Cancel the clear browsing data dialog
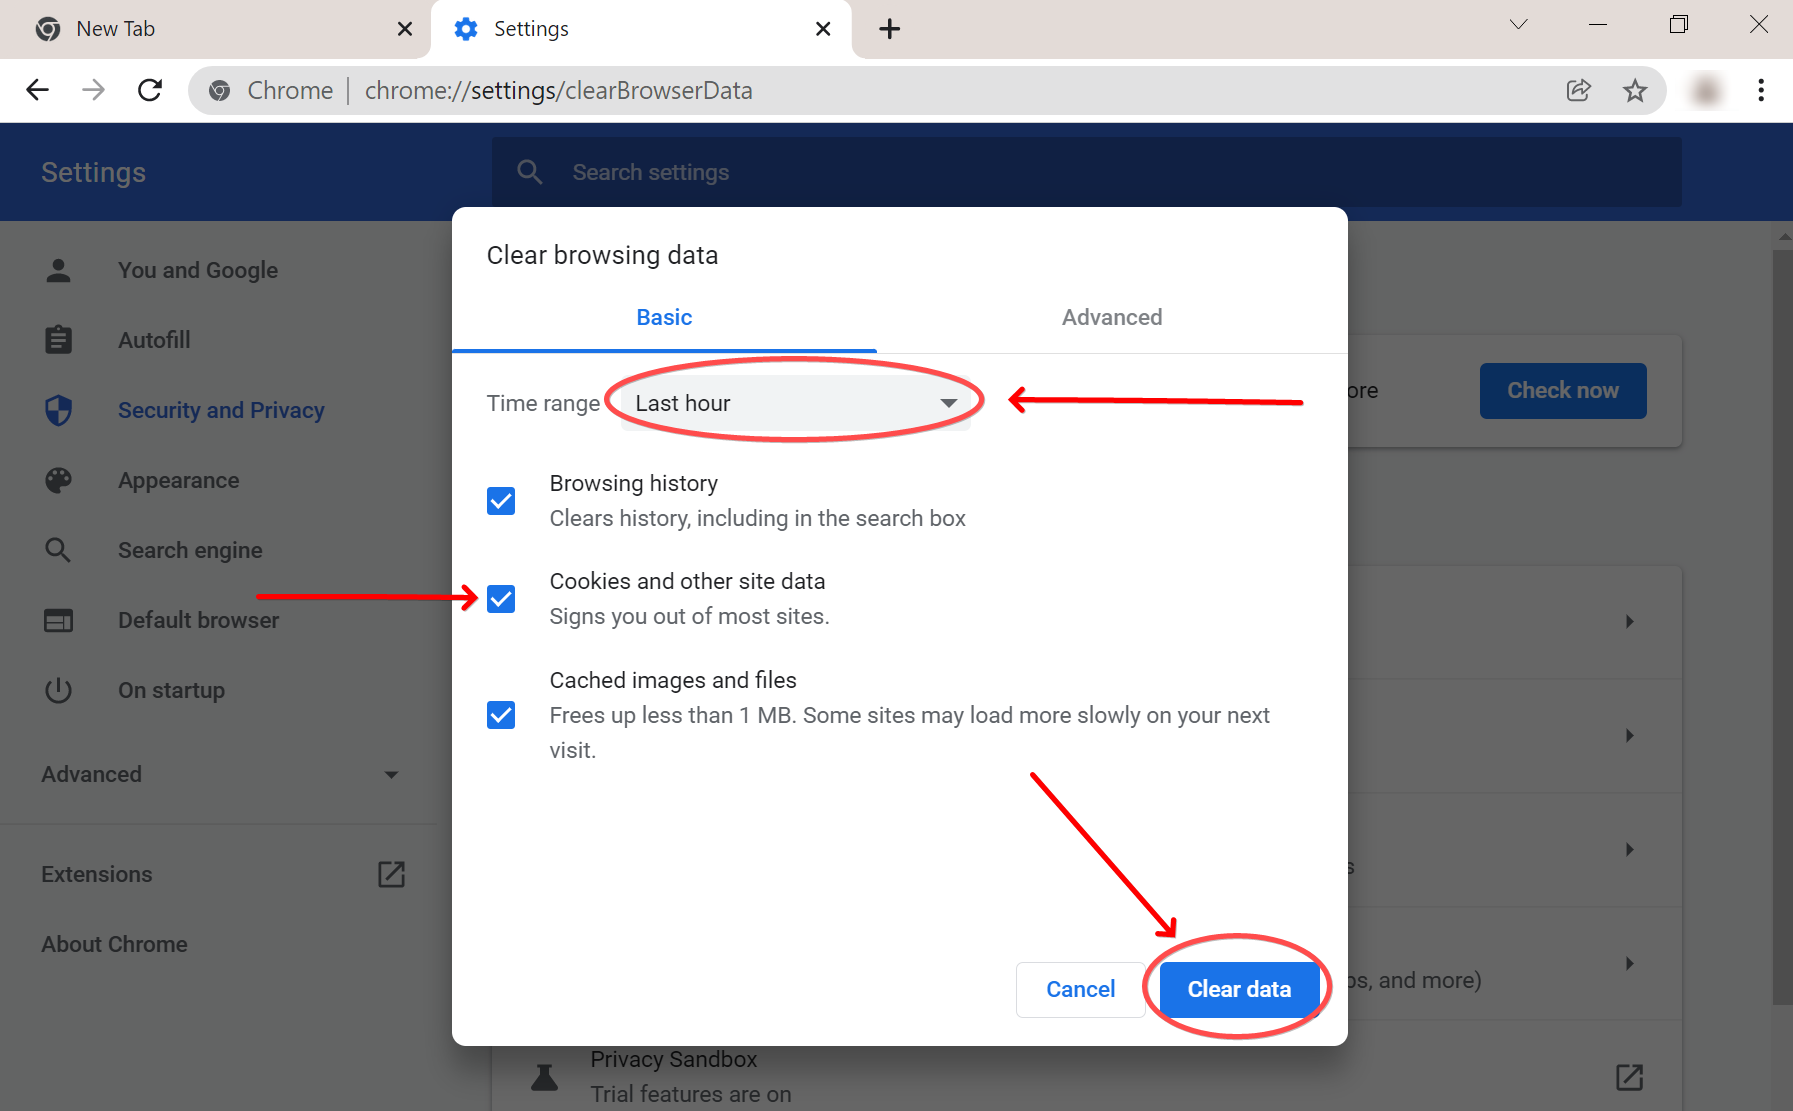Viewport: 1793px width, 1111px height. (1079, 989)
